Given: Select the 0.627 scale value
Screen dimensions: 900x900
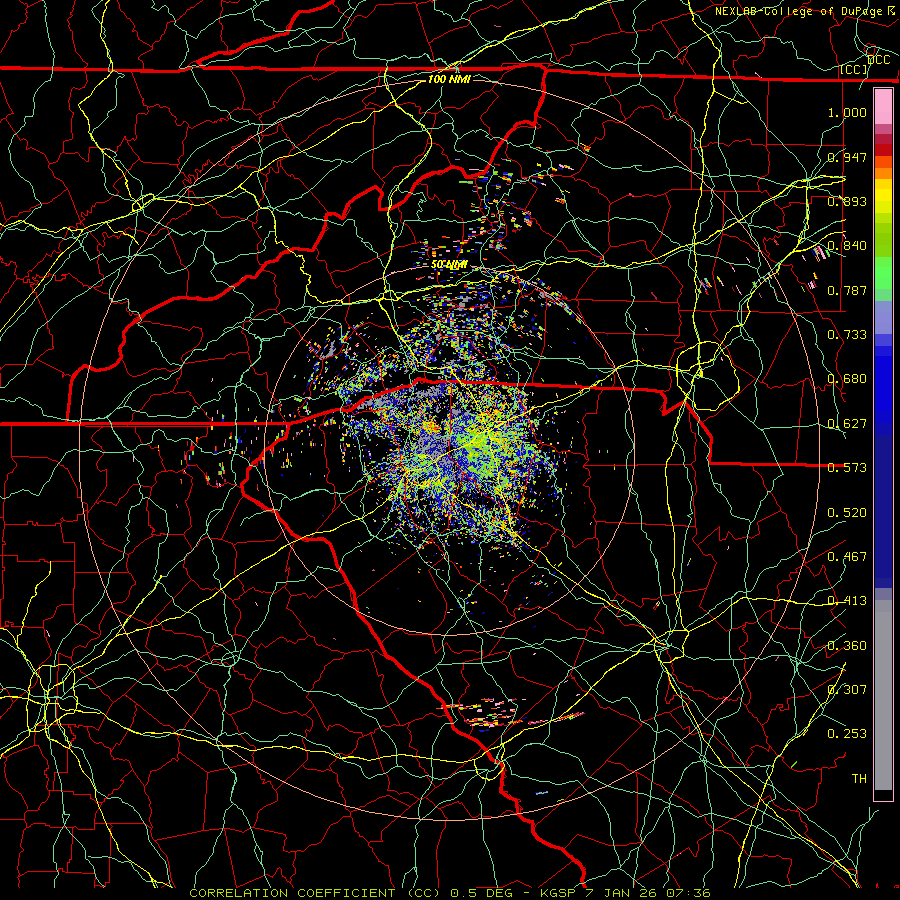Looking at the screenshot, I should (847, 424).
